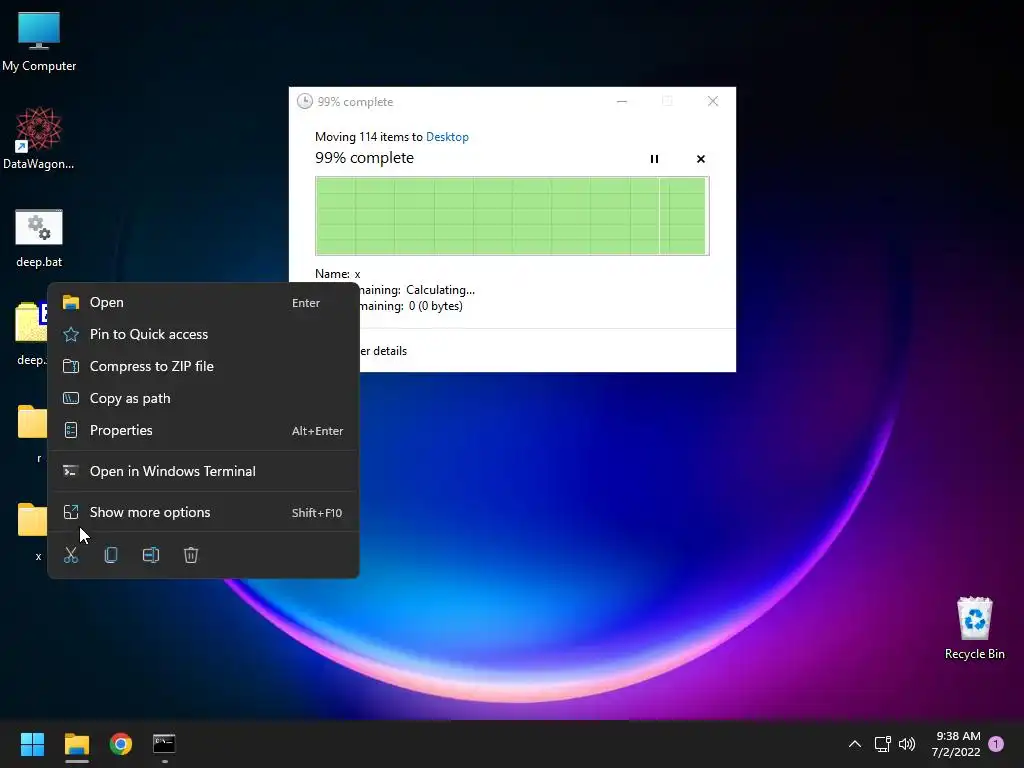Minimize the 99% complete dialog
The height and width of the screenshot is (768, 1024).
point(622,101)
